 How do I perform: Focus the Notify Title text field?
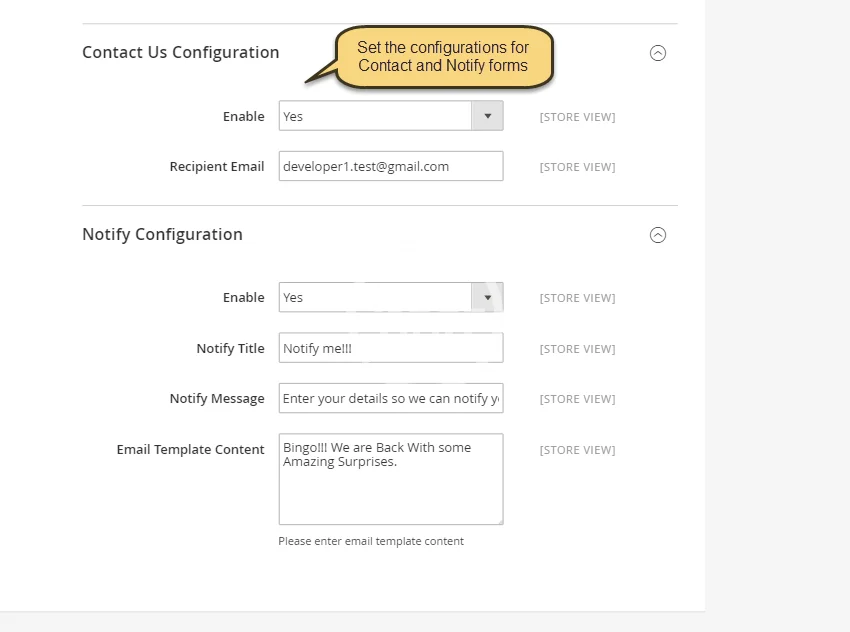pyautogui.click(x=390, y=348)
